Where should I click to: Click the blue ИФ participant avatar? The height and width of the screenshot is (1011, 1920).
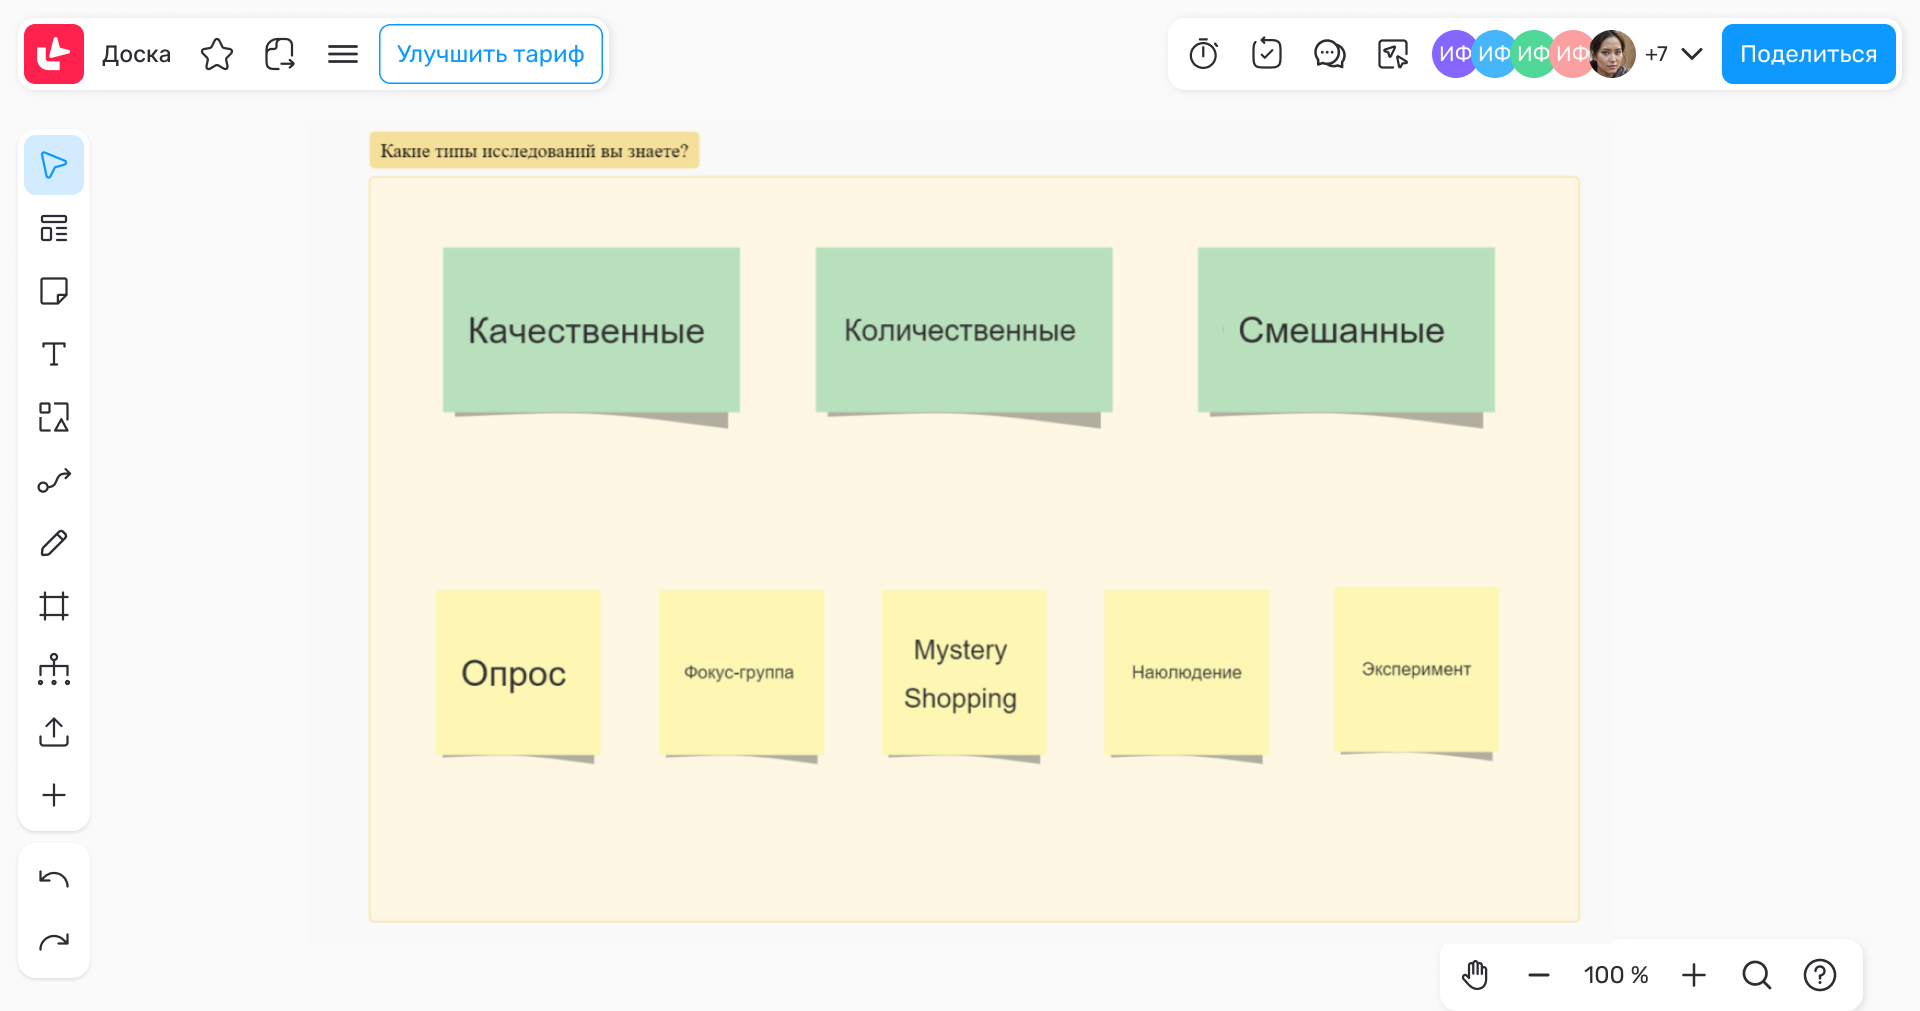(x=1493, y=54)
